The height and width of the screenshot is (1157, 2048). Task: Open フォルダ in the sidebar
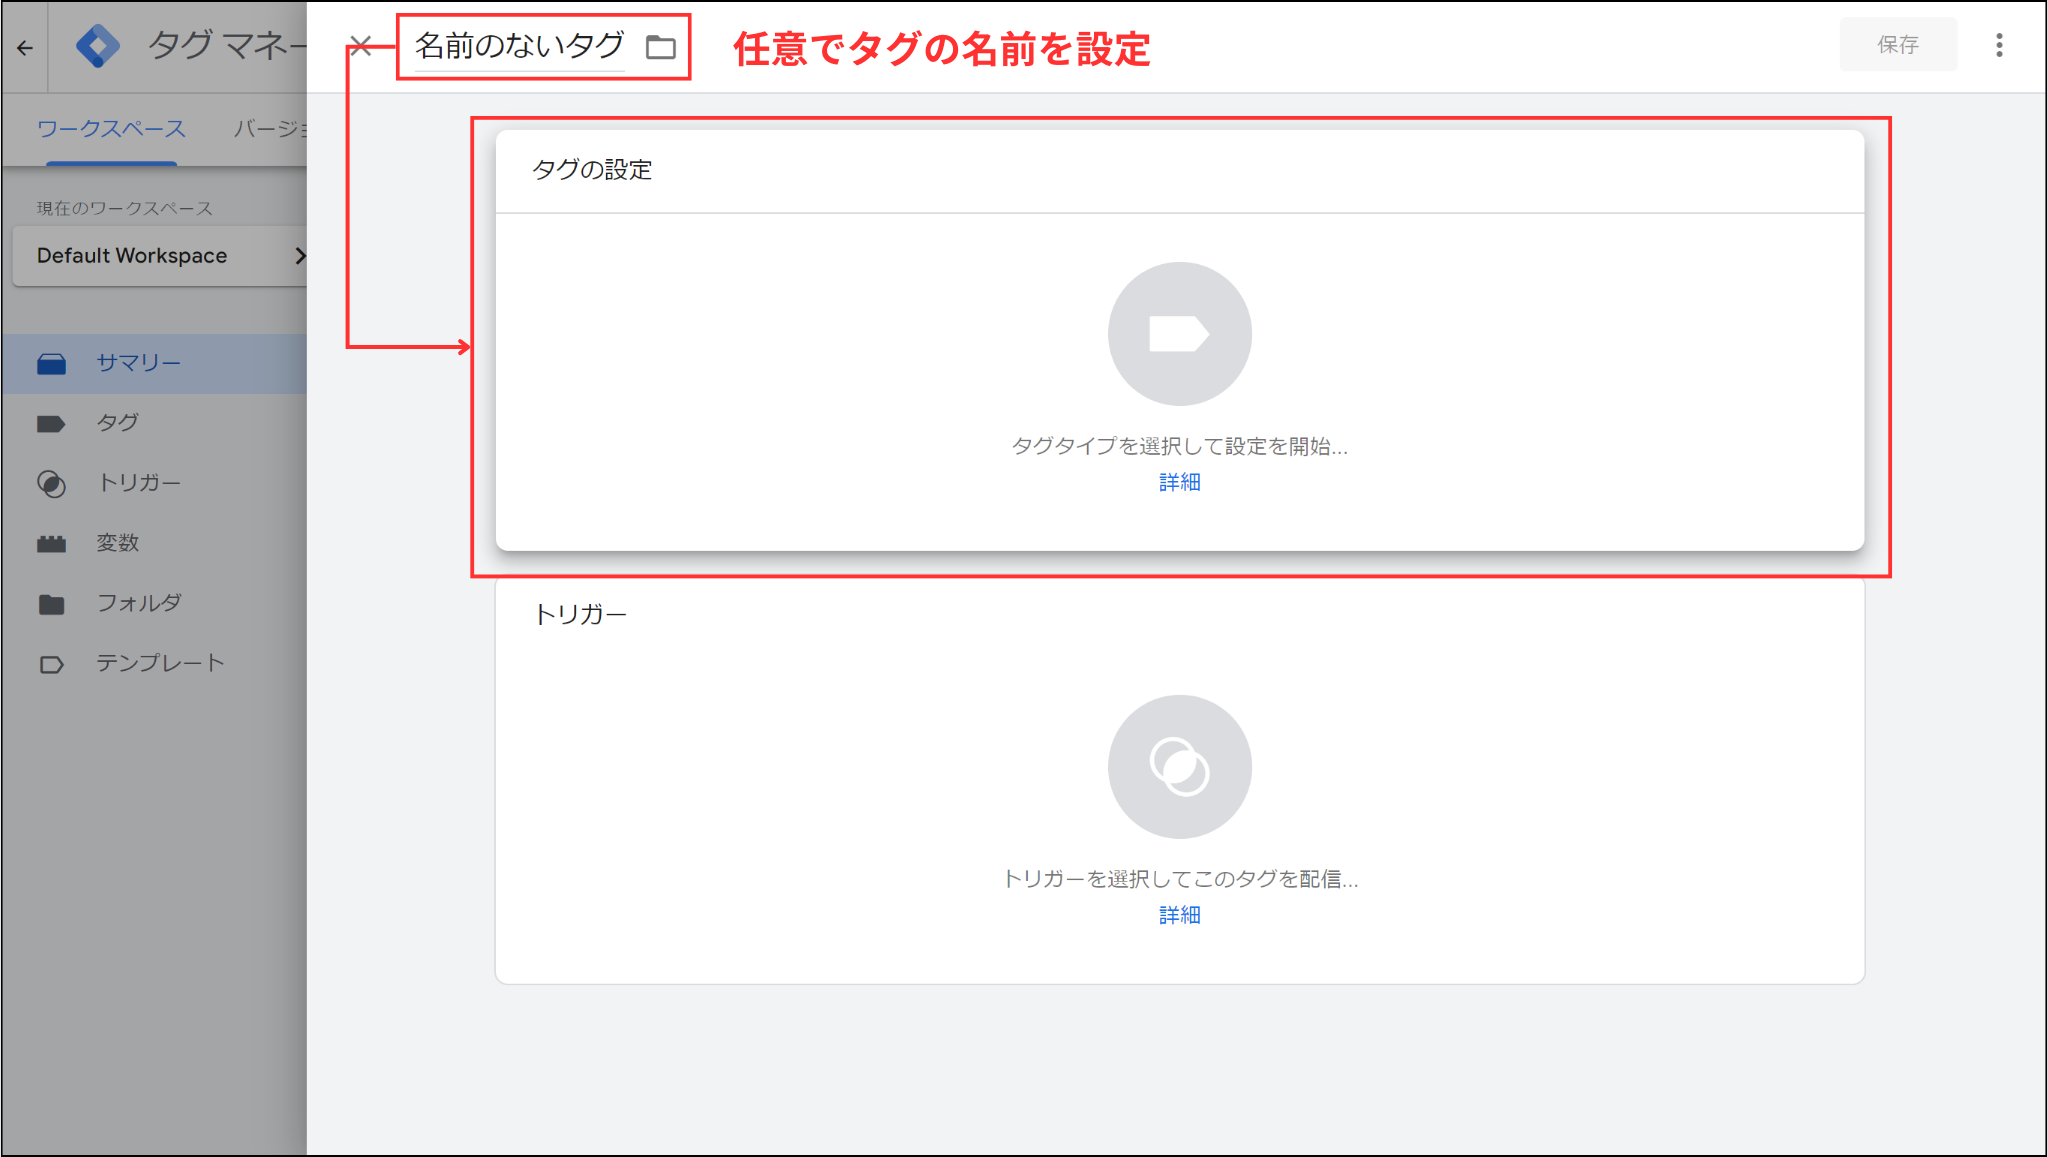(154, 603)
